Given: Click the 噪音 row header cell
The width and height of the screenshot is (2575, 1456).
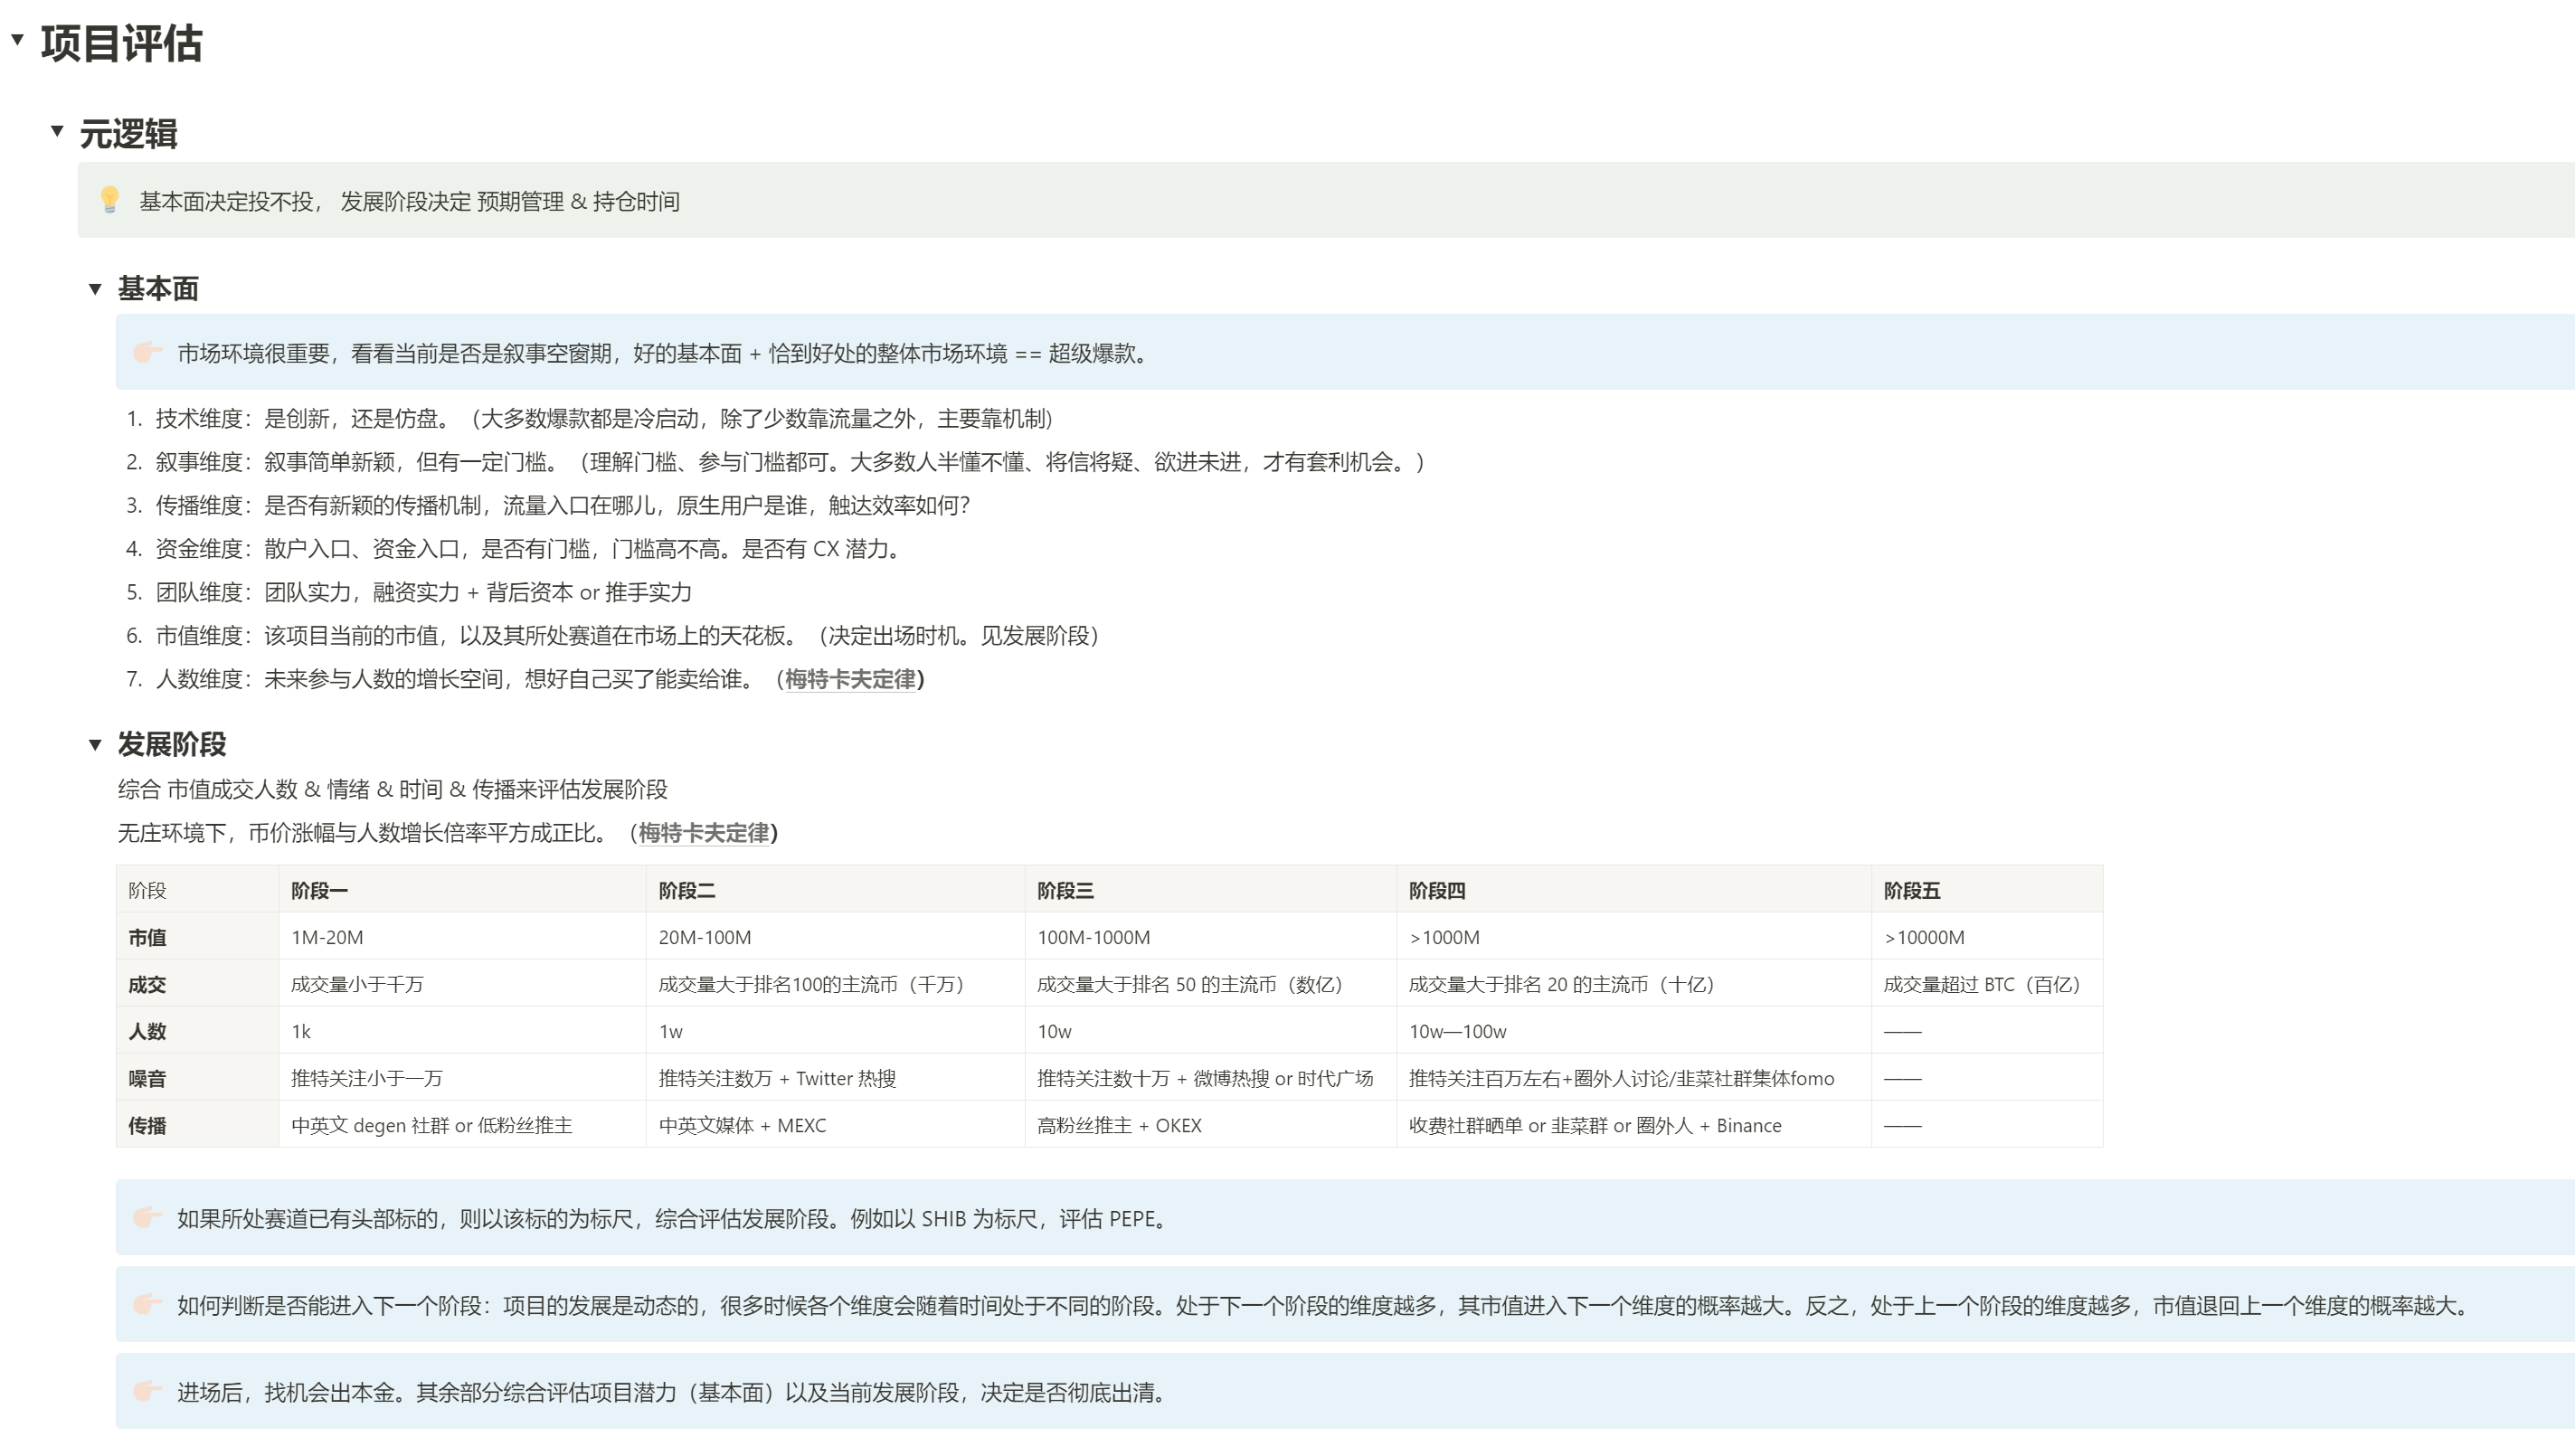Looking at the screenshot, I should click(x=197, y=1078).
